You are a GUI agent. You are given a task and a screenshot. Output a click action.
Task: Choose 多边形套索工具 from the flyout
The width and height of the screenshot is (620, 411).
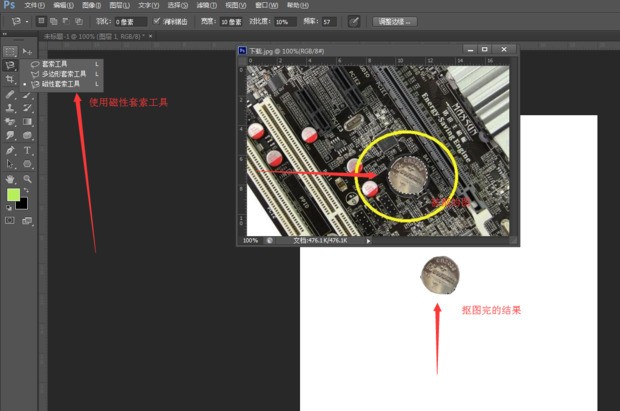click(62, 74)
